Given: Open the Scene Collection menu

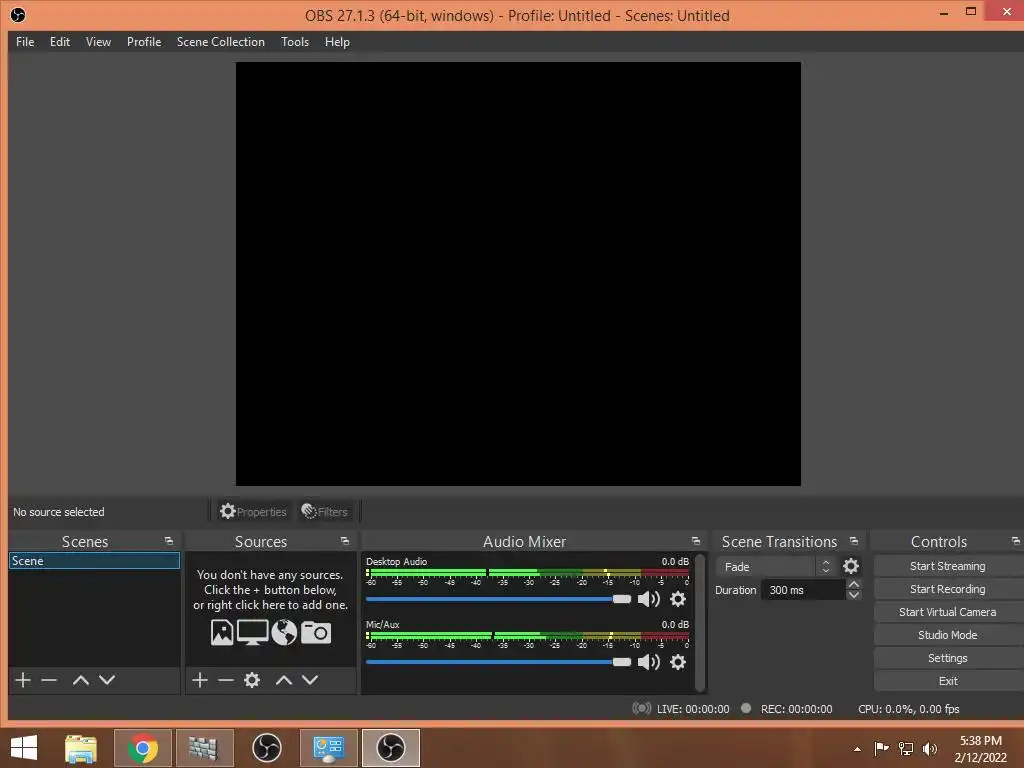Looking at the screenshot, I should [x=221, y=42].
